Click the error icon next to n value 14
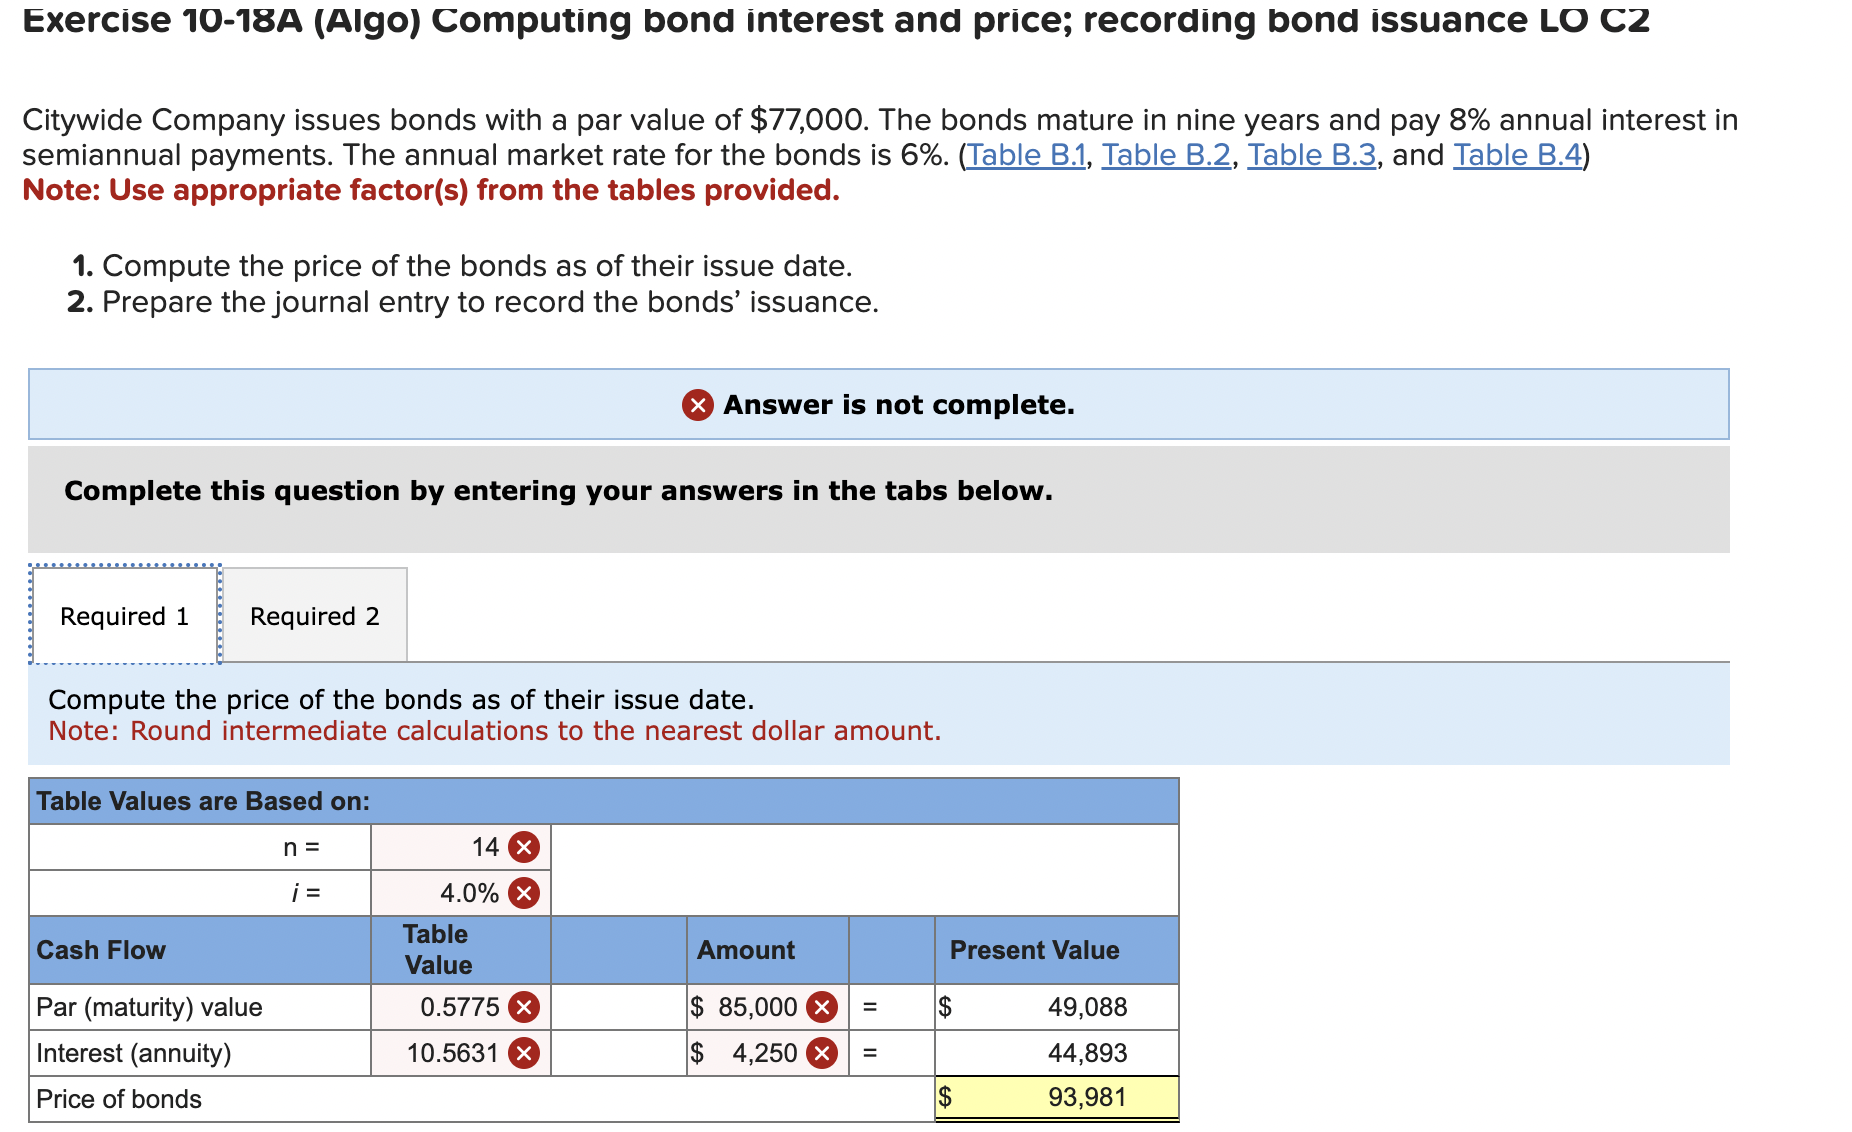 coord(524,847)
